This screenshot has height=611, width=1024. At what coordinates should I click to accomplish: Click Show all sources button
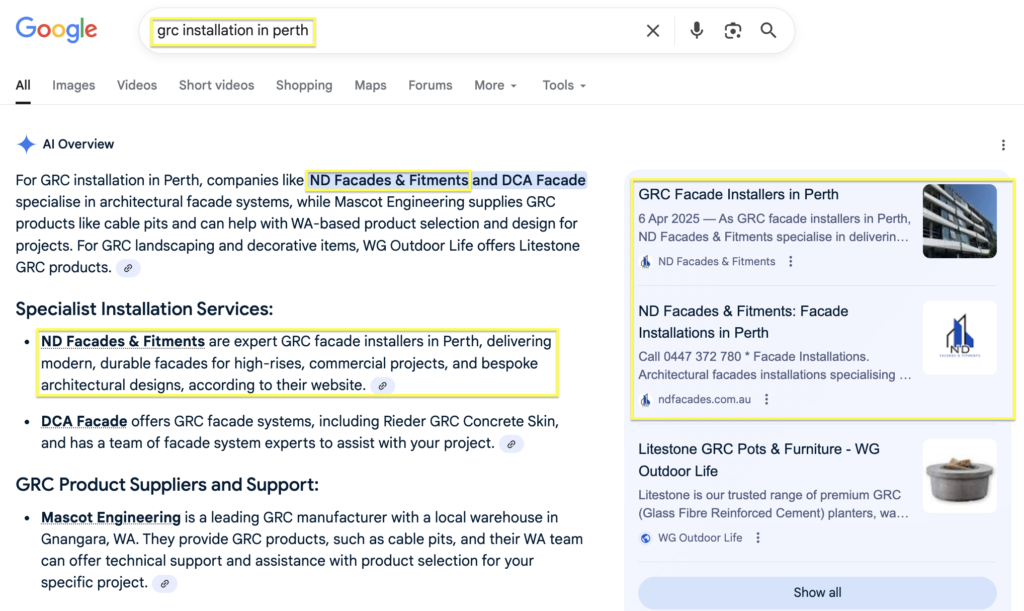point(817,592)
